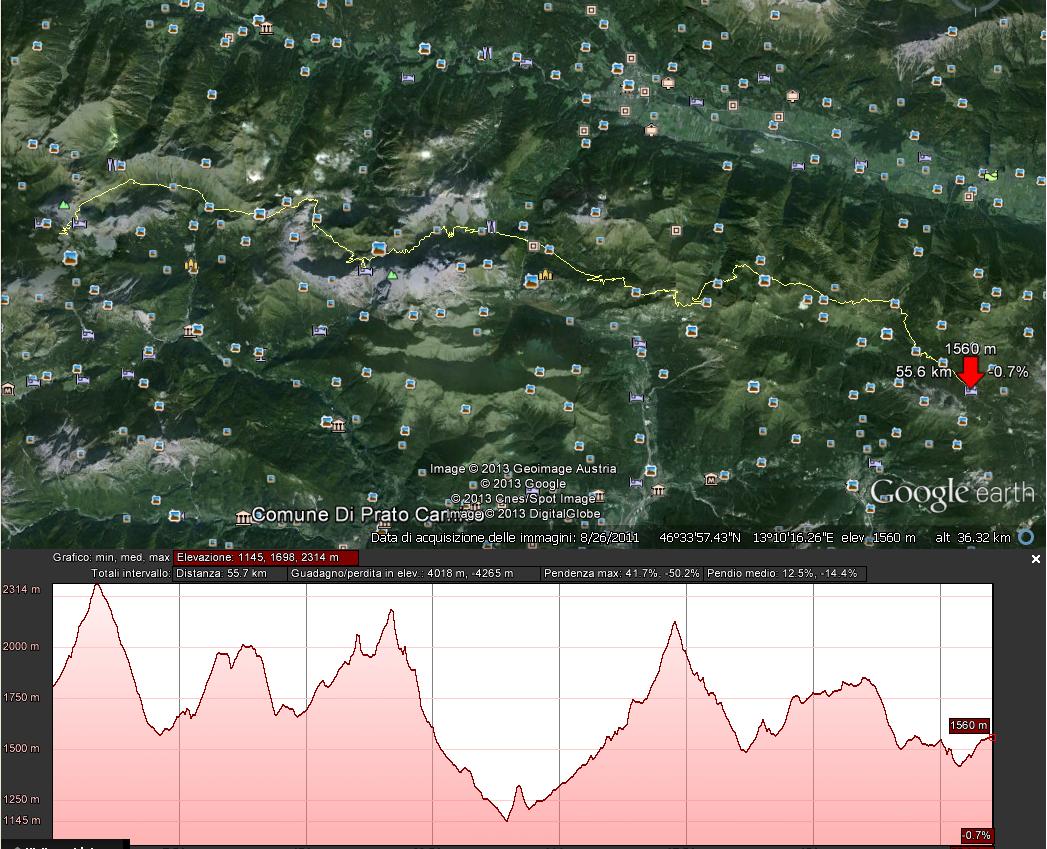Screen dimensions: 1047x849
Task: Click the streaming status ring beside altitude readout
Action: pos(1027,537)
